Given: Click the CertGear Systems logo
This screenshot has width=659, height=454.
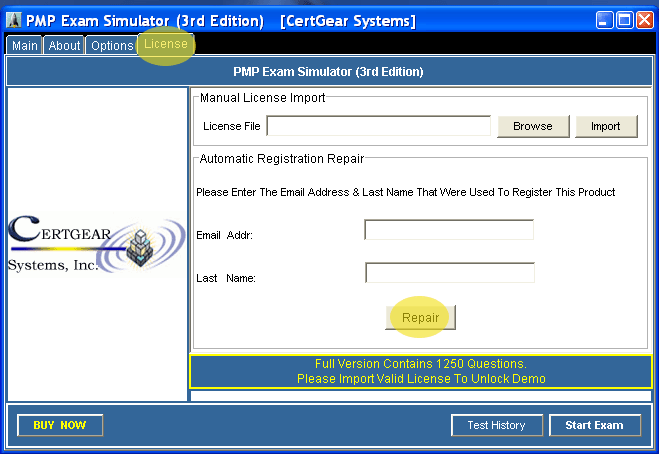Looking at the screenshot, I should coord(97,244).
